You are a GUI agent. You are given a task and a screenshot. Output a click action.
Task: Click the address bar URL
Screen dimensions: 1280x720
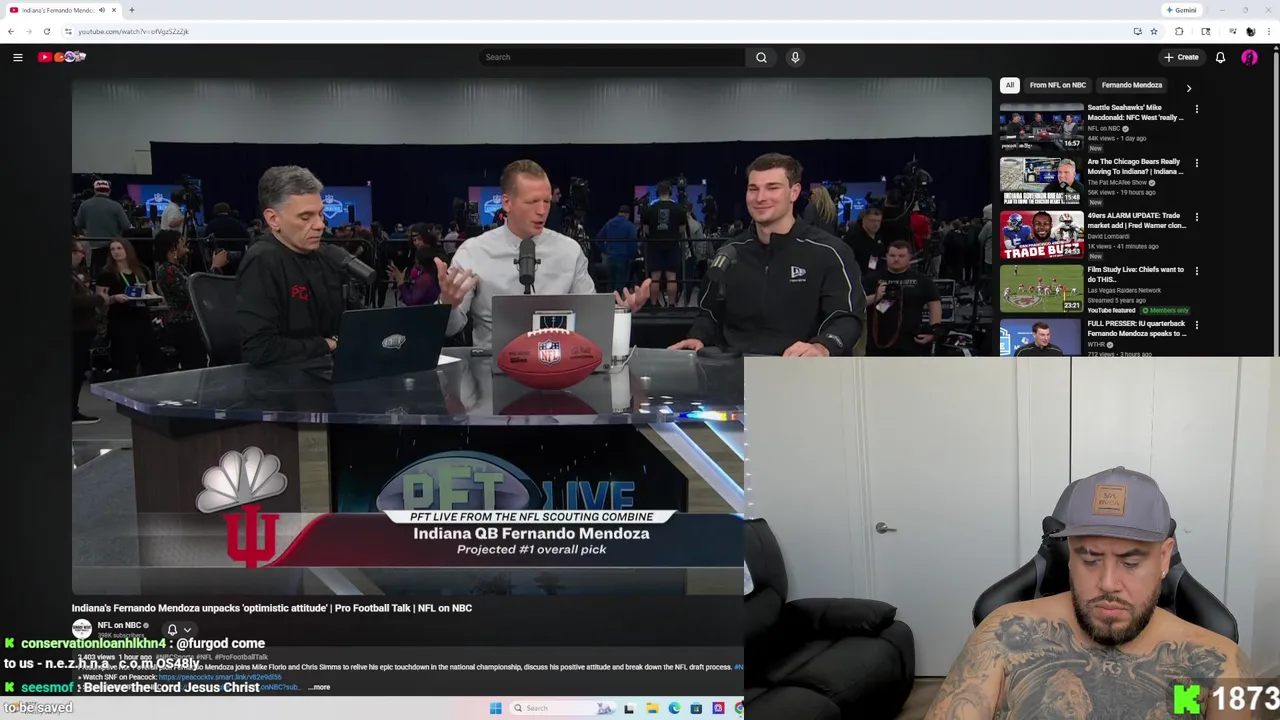pos(134,31)
